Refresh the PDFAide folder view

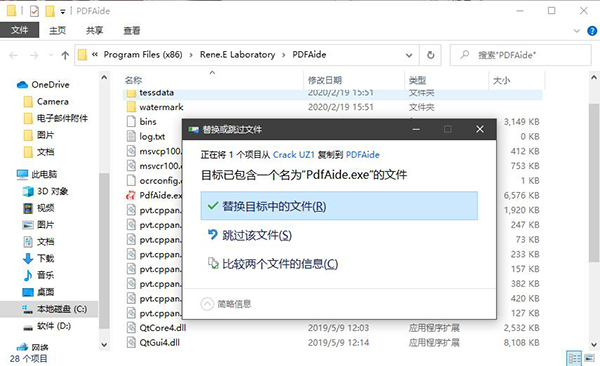[430, 55]
